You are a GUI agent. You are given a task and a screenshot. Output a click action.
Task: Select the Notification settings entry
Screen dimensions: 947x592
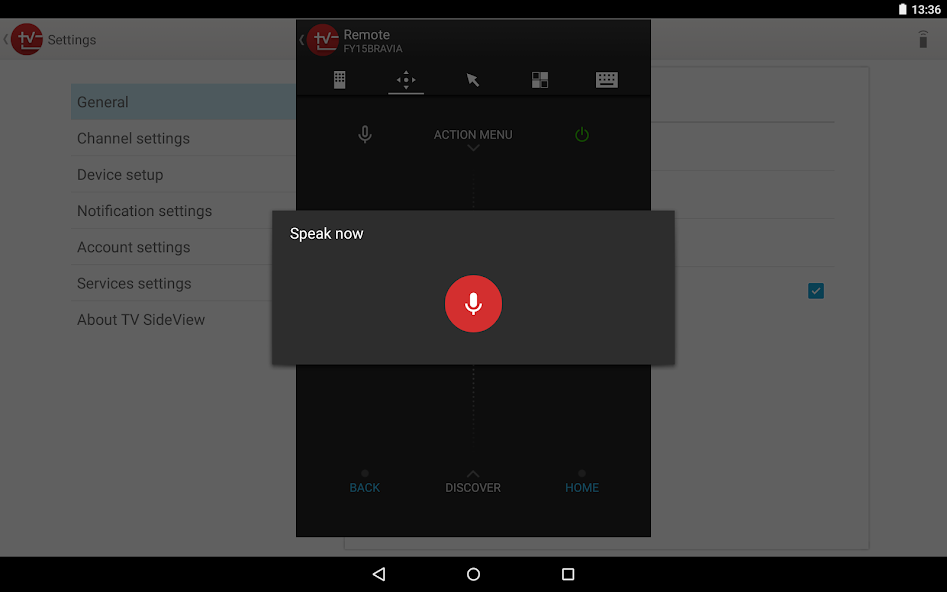(144, 211)
